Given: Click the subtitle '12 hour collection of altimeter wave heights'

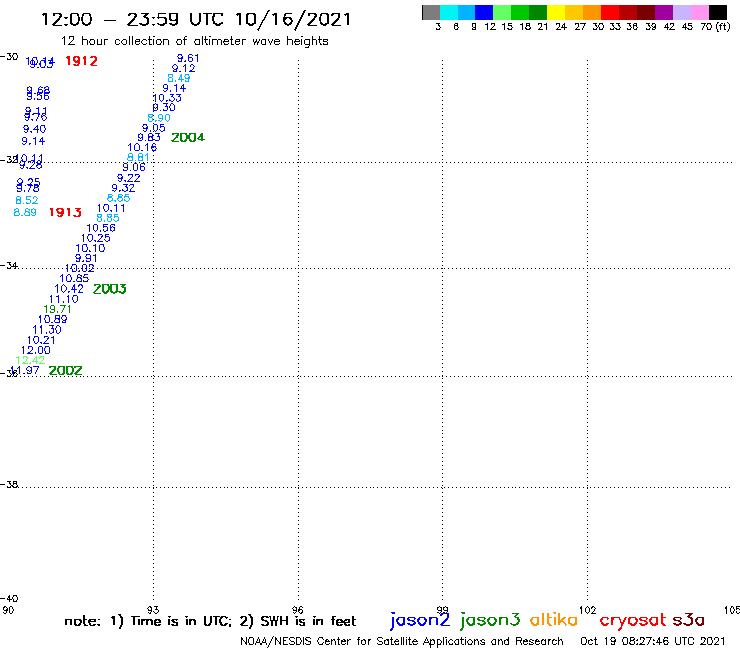Looking at the screenshot, I should tap(194, 42).
